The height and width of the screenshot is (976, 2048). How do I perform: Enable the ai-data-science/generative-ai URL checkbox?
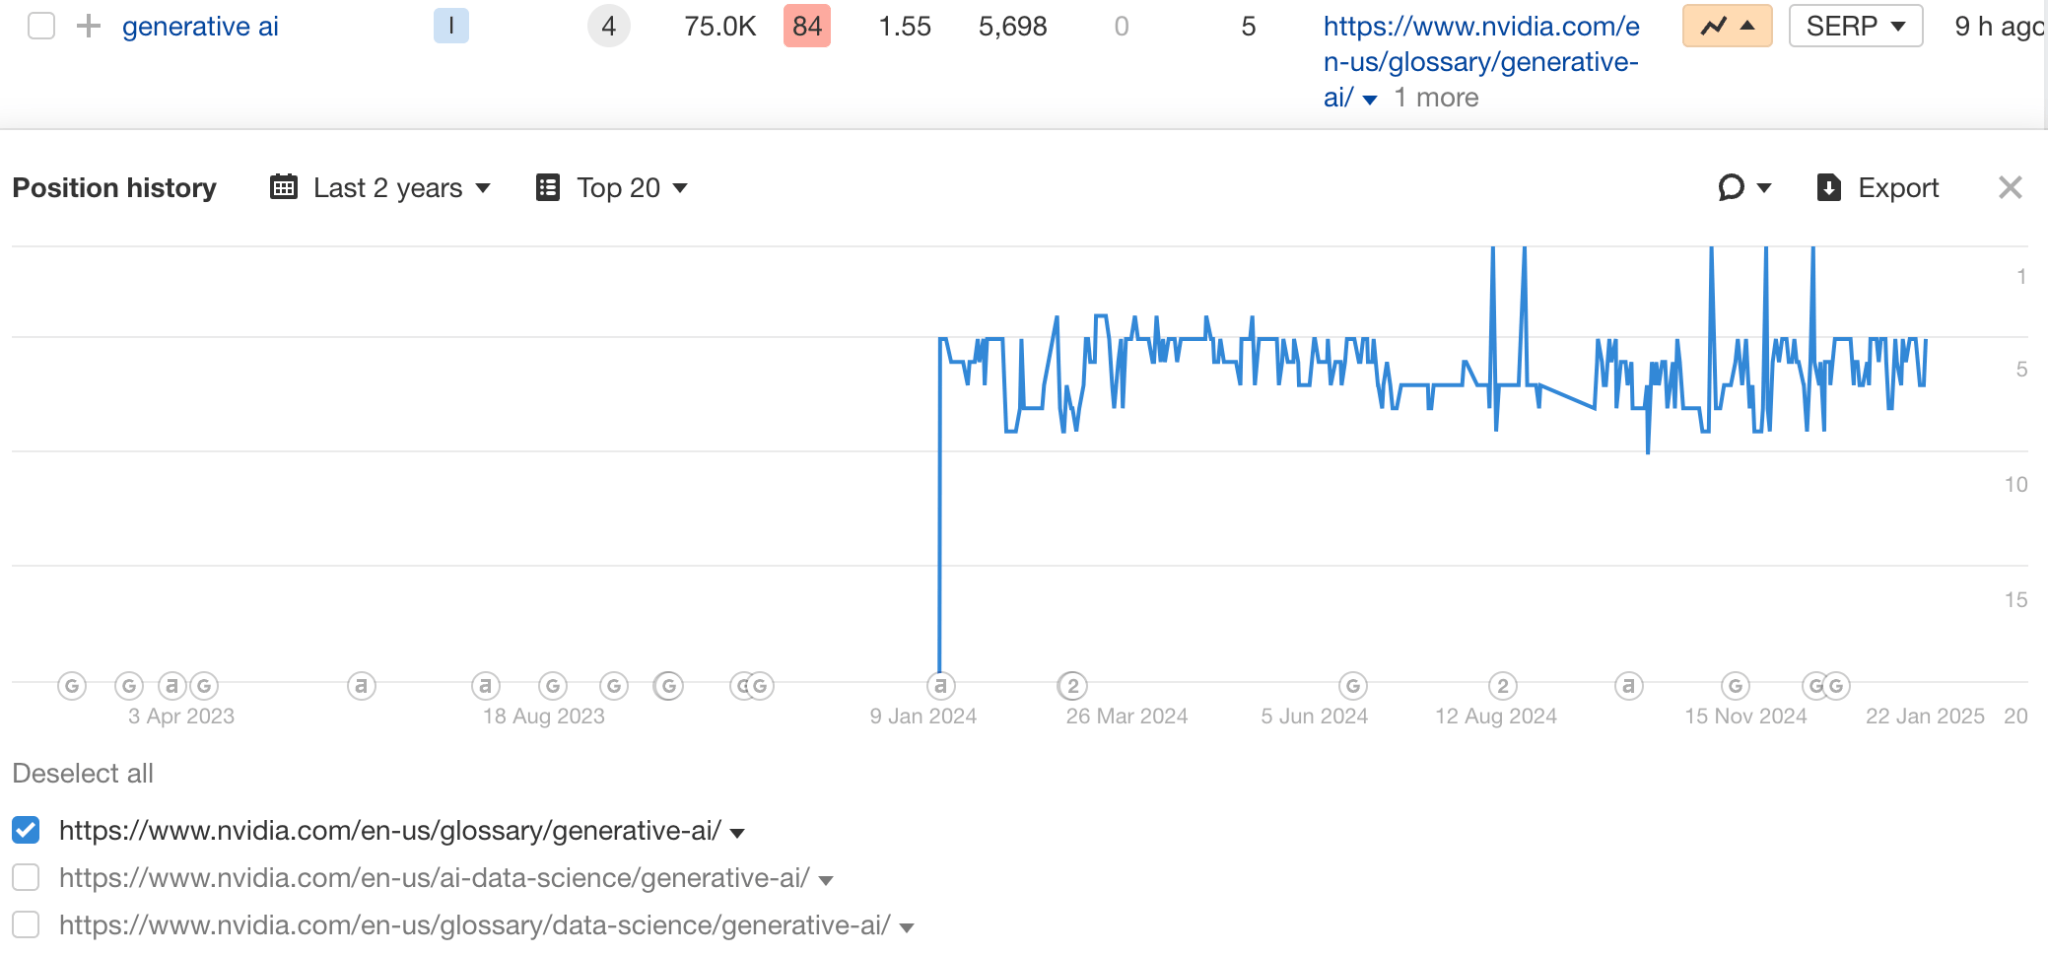tap(26, 878)
